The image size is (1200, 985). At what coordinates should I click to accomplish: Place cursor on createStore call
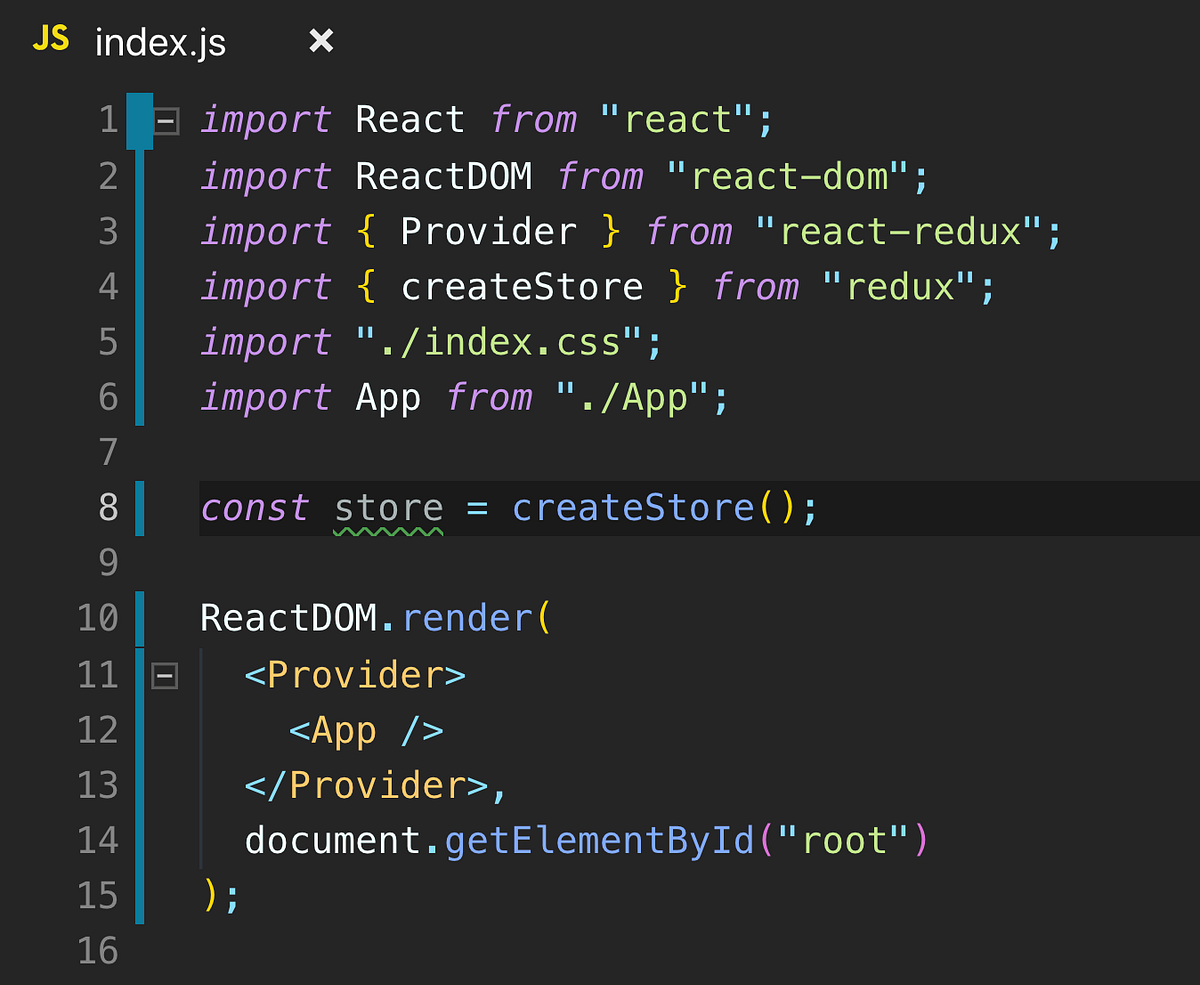633,507
